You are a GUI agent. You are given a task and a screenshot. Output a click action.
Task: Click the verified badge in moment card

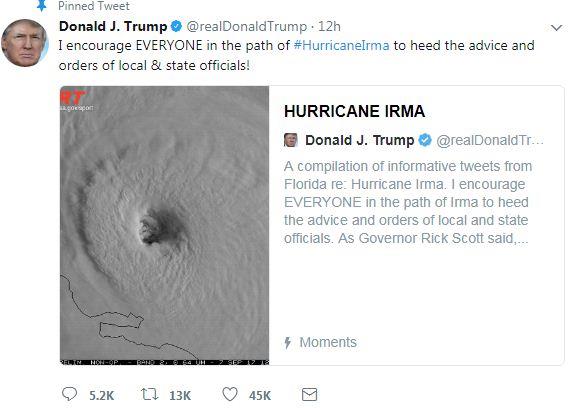(x=425, y=140)
